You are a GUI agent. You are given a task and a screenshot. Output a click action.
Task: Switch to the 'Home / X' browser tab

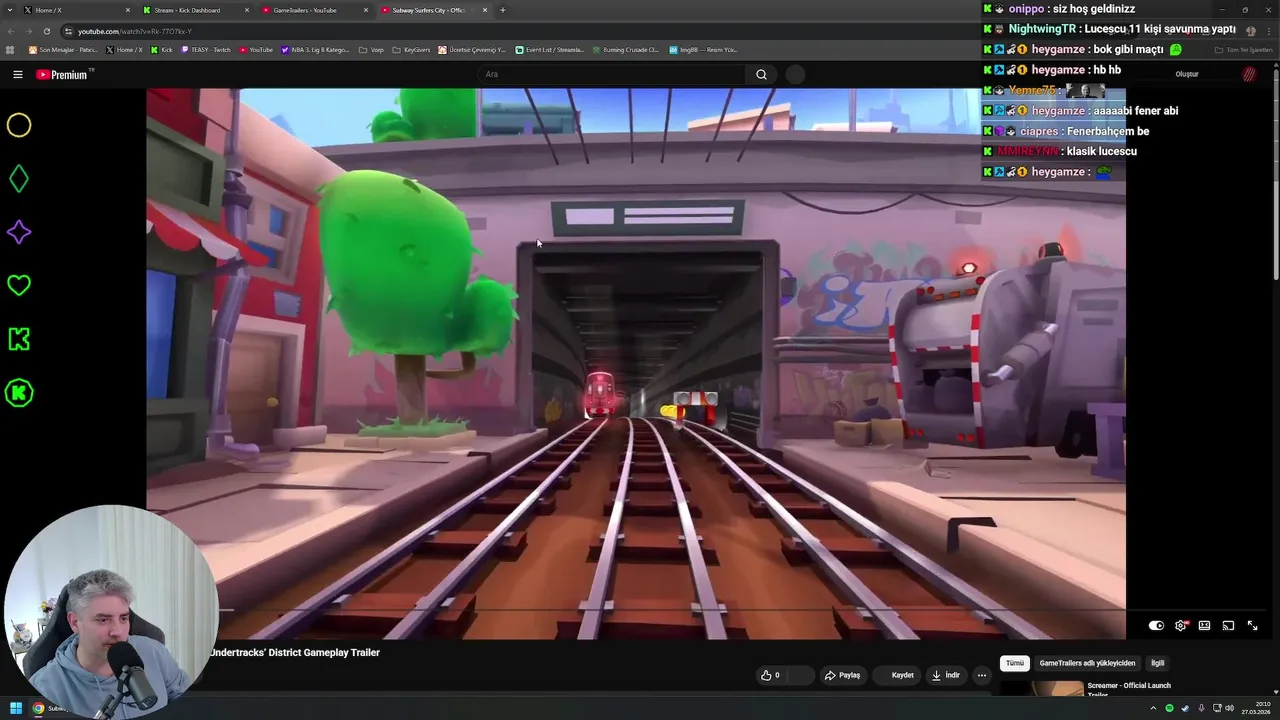(x=78, y=10)
